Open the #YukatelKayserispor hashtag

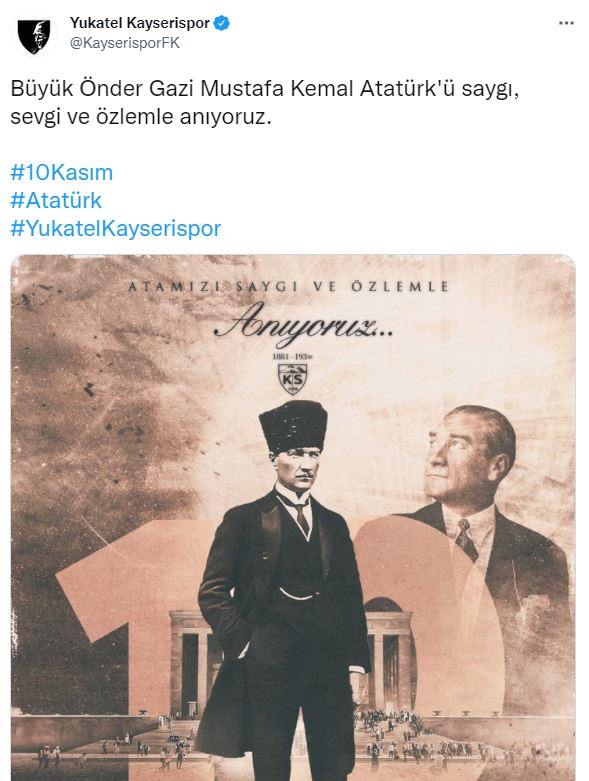[x=116, y=229]
